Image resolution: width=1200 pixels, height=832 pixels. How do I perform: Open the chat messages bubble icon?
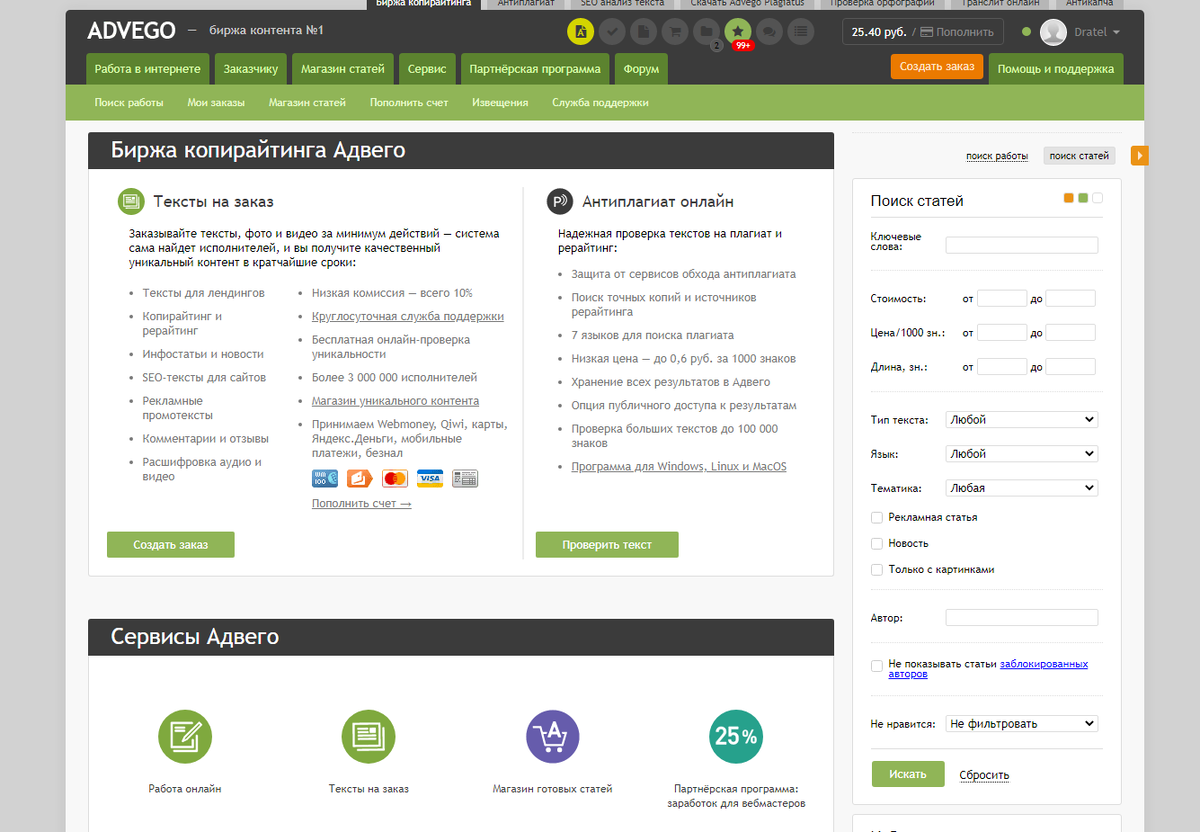pos(769,32)
